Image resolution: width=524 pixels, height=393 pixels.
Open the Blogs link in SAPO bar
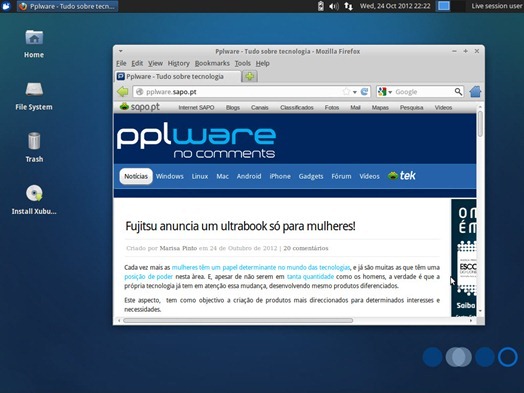pyautogui.click(x=233, y=108)
